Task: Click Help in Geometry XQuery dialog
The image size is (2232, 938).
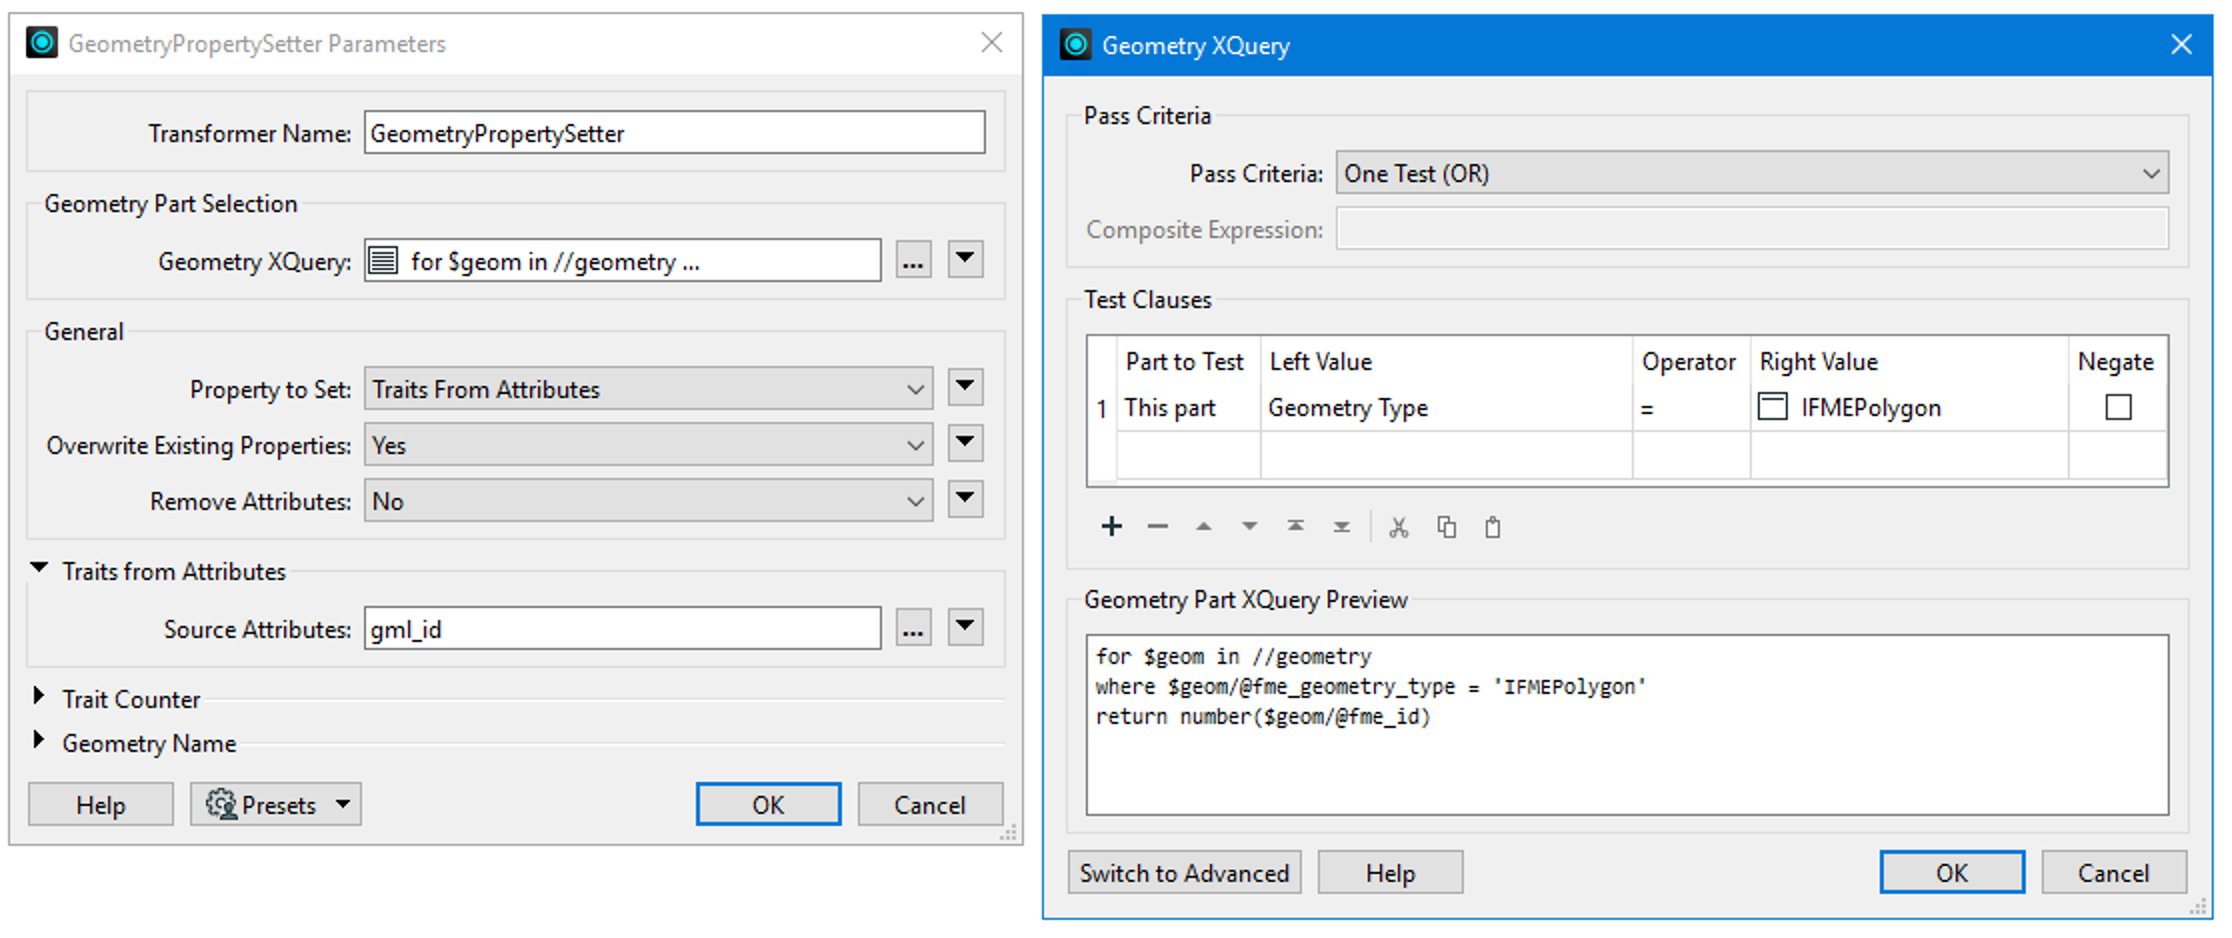Action: tap(1390, 873)
